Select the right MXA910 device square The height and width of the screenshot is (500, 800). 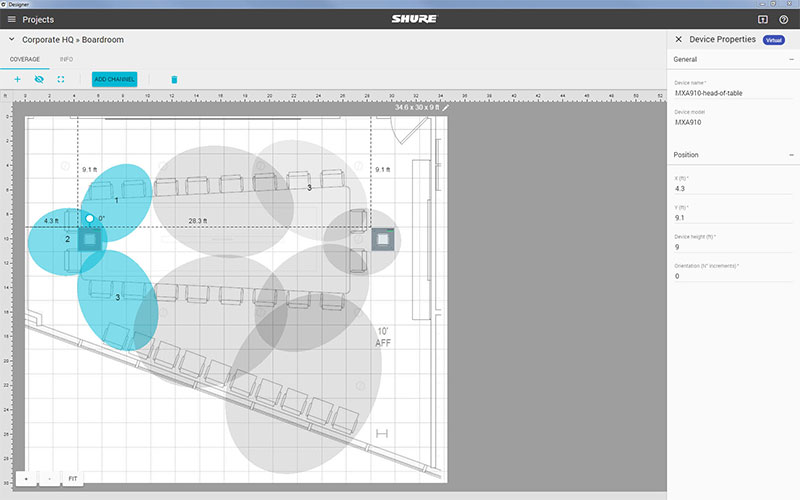(383, 239)
